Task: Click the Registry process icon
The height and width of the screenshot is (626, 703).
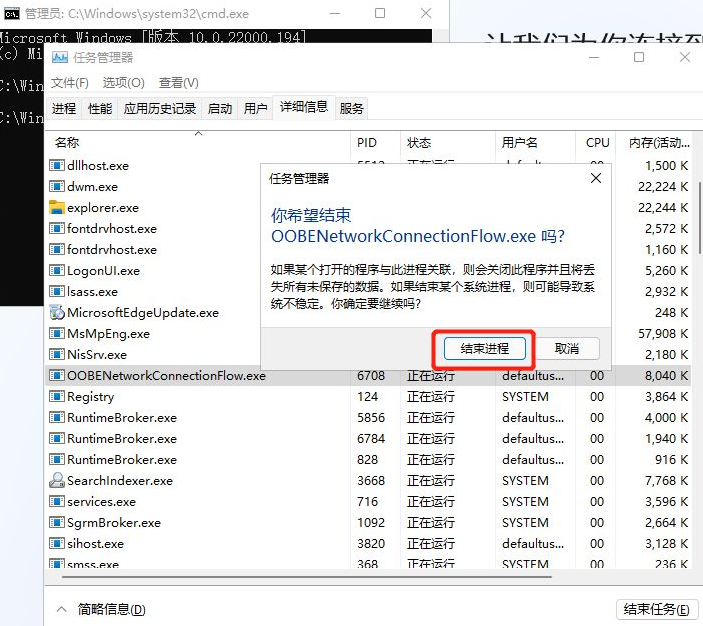Action: [56, 396]
